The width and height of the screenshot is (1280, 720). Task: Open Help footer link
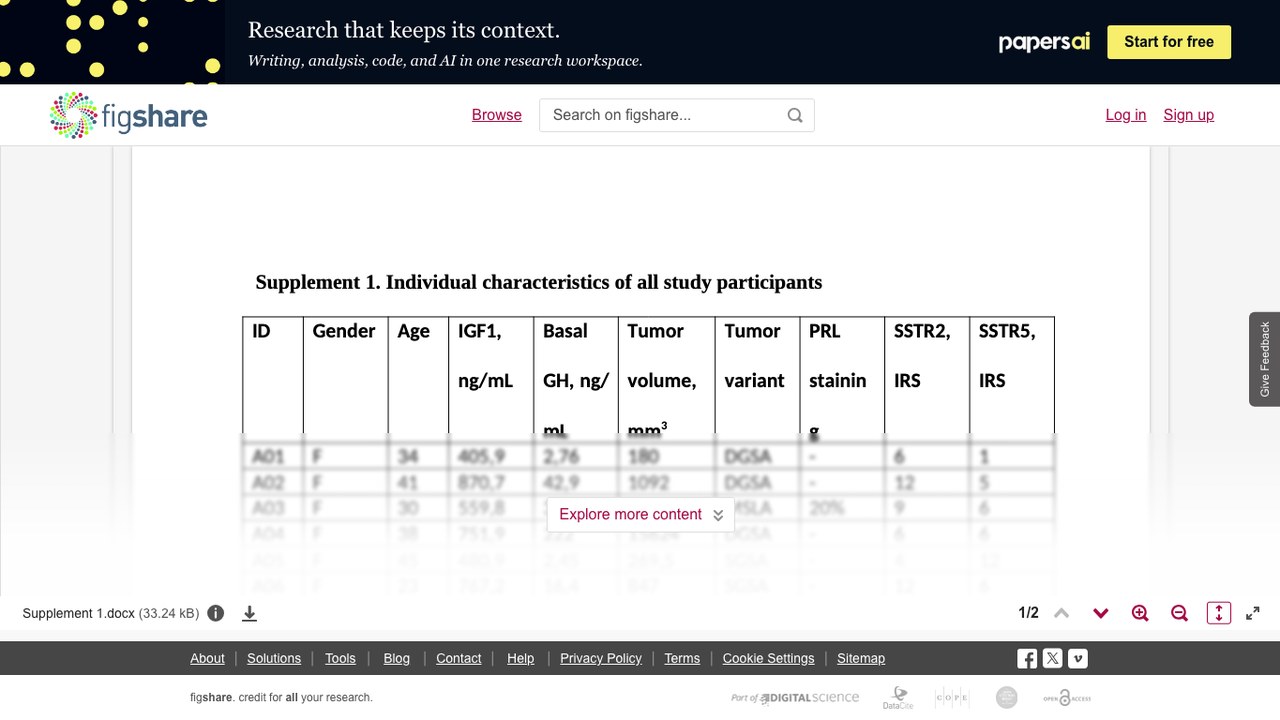pyautogui.click(x=521, y=658)
